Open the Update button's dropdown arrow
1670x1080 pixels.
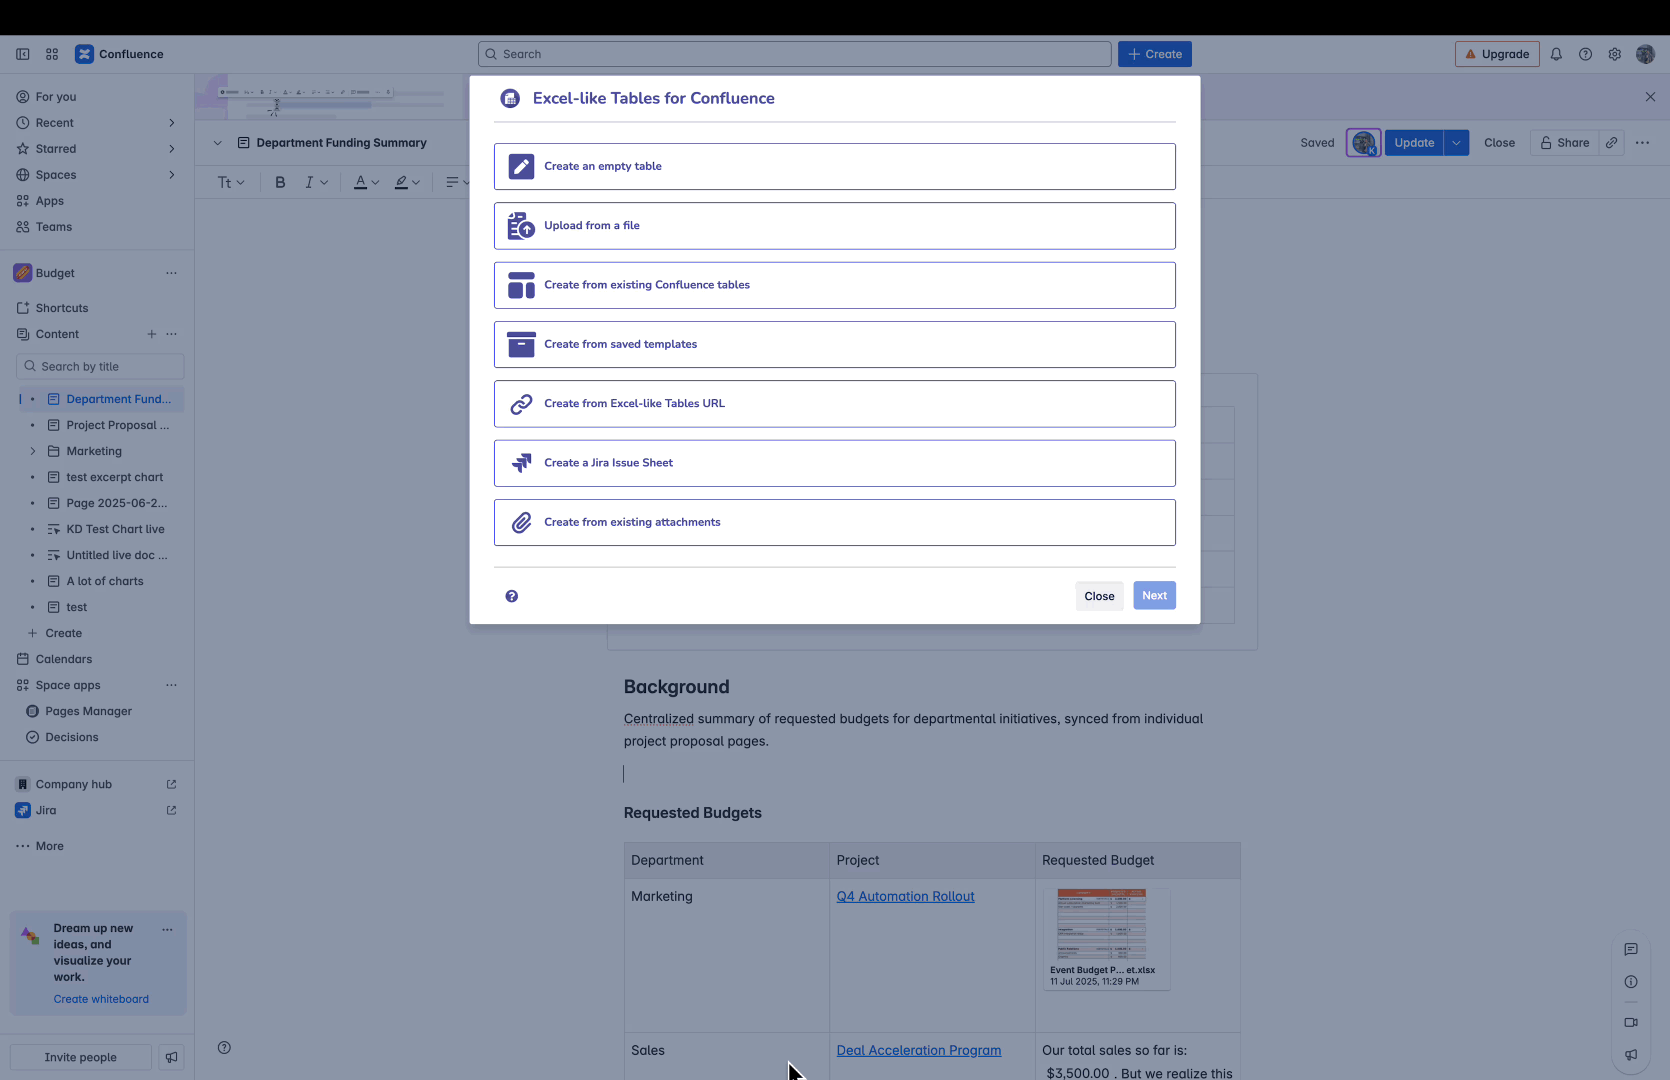pyautogui.click(x=1456, y=142)
